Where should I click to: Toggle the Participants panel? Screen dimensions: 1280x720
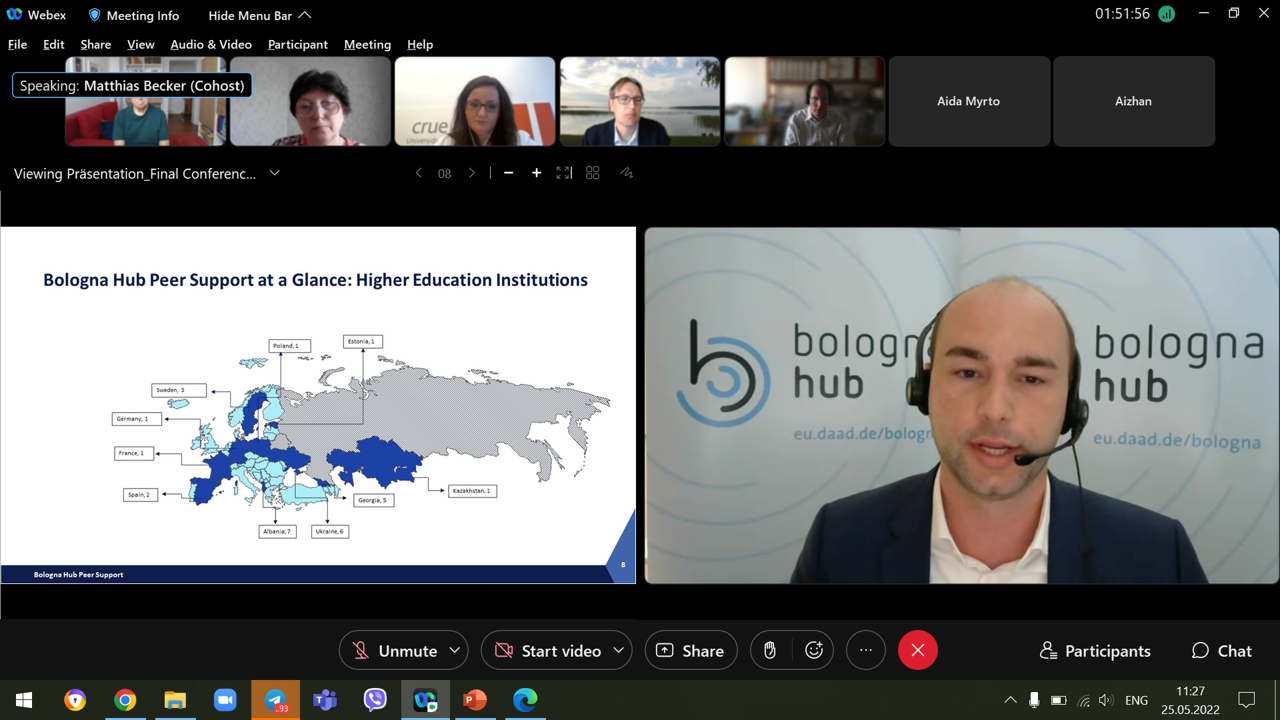click(1095, 650)
